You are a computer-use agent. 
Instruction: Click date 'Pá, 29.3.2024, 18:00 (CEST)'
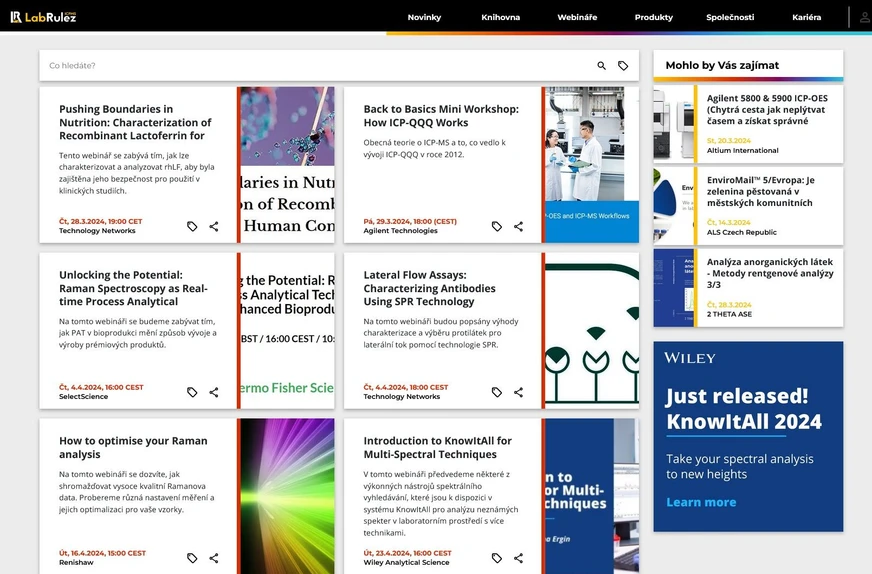410,221
